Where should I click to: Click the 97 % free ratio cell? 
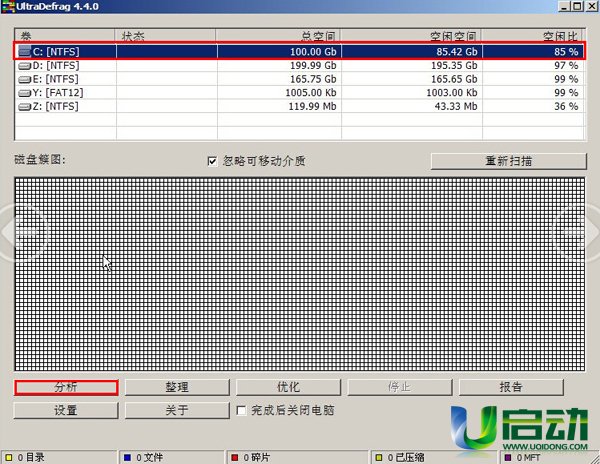tap(533, 66)
